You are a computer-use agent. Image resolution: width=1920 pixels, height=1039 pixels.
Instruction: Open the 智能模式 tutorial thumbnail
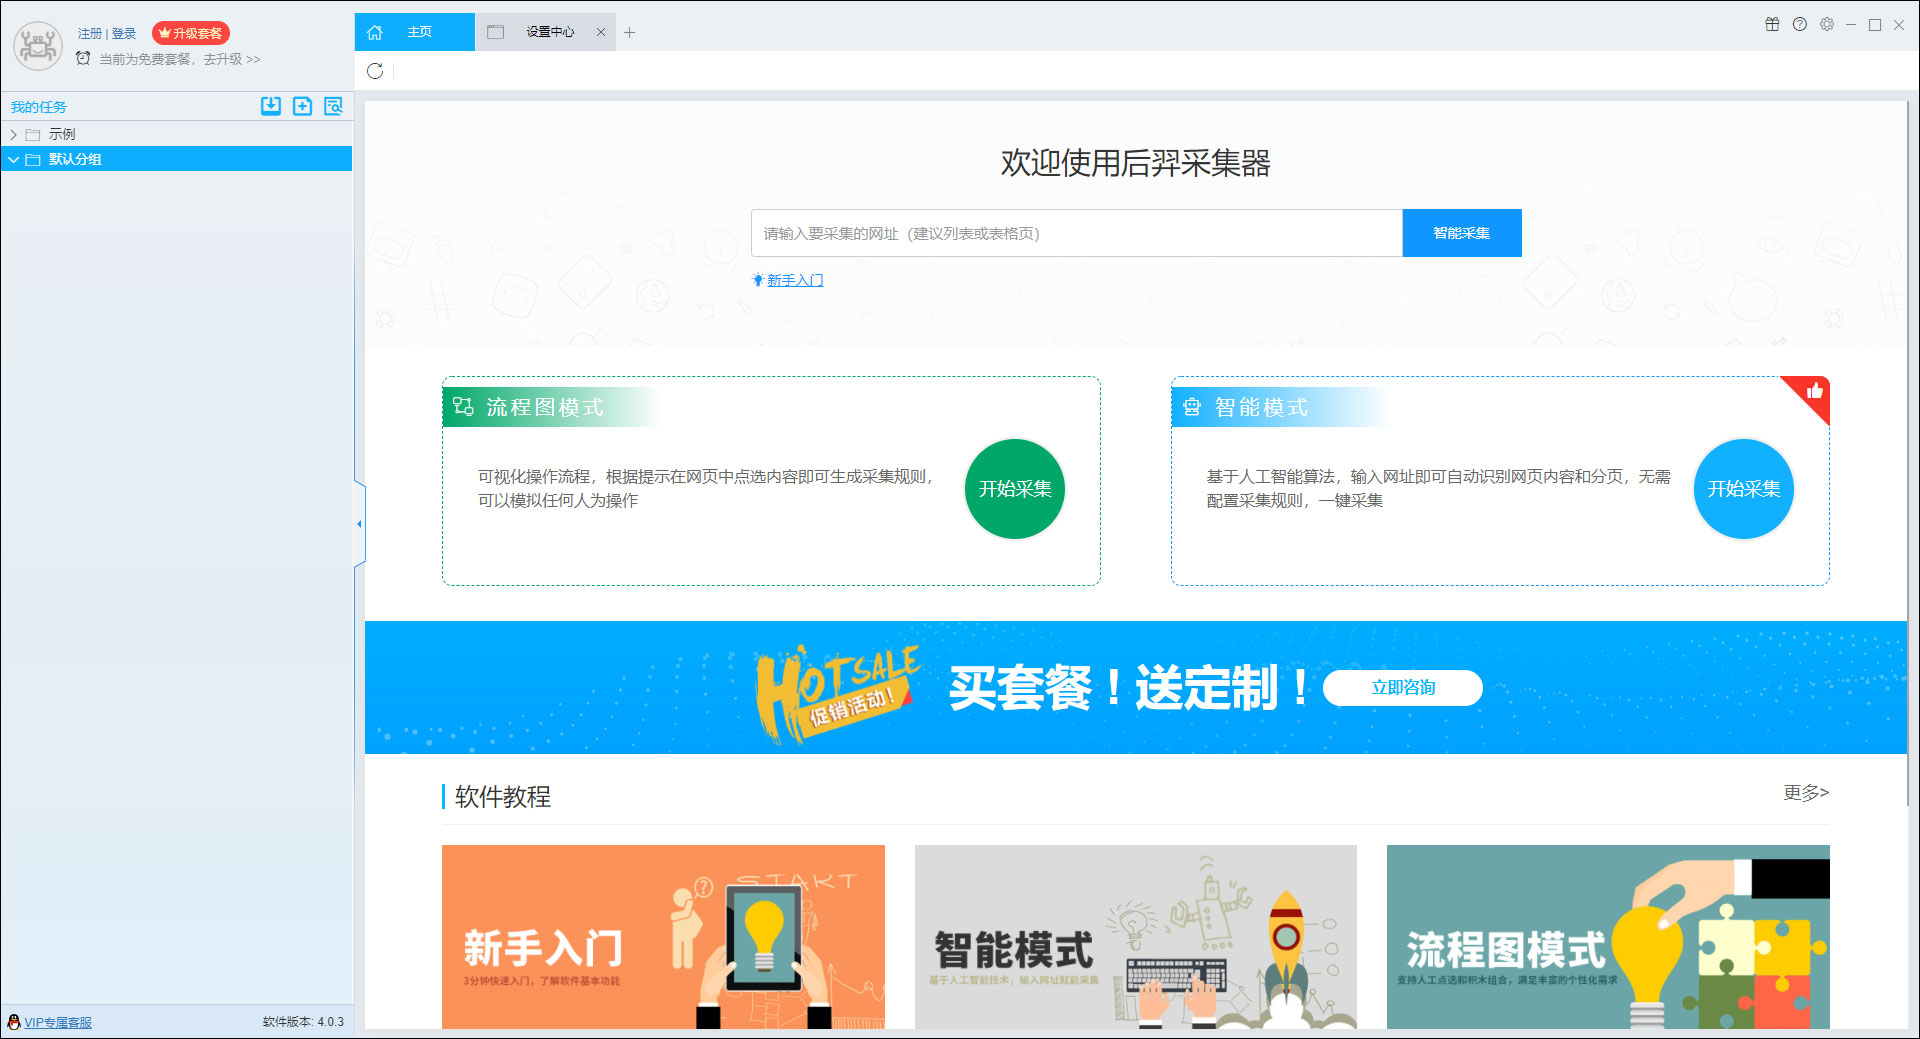click(1136, 937)
